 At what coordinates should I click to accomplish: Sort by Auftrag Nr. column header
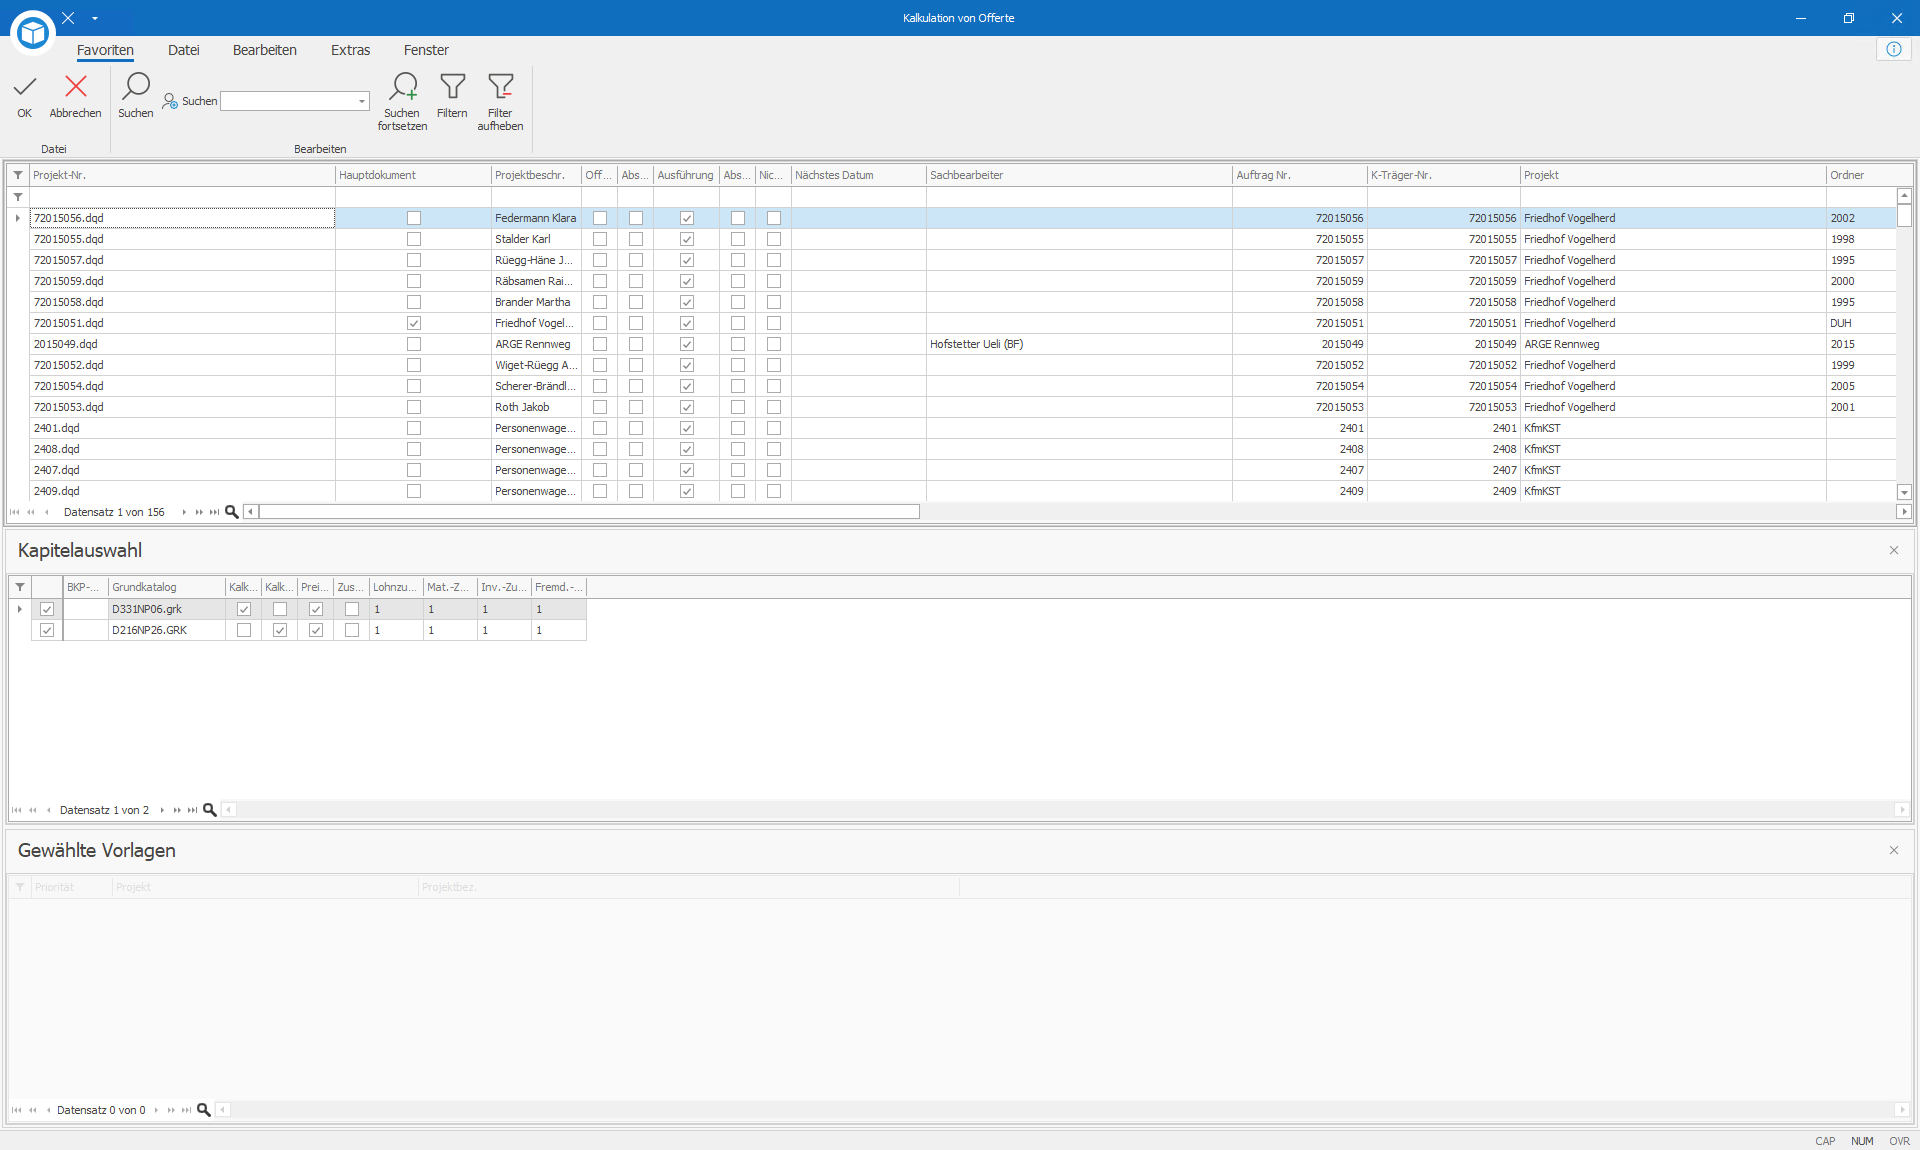1300,175
